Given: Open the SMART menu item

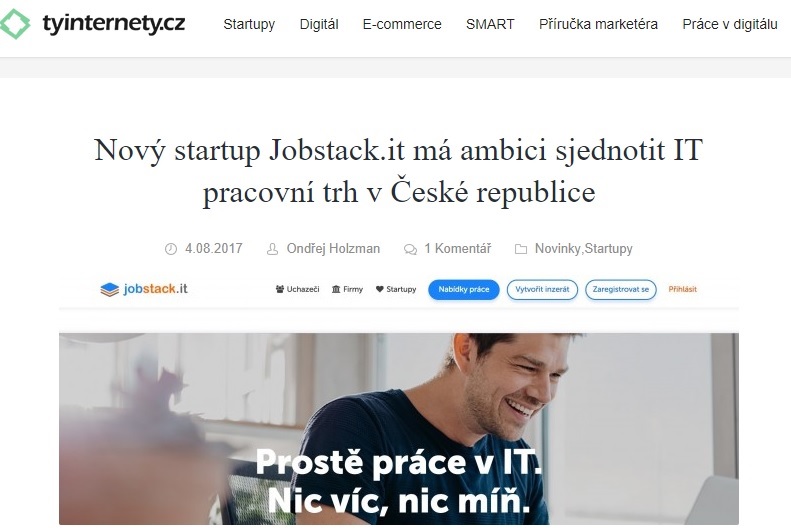Looking at the screenshot, I should click(490, 24).
